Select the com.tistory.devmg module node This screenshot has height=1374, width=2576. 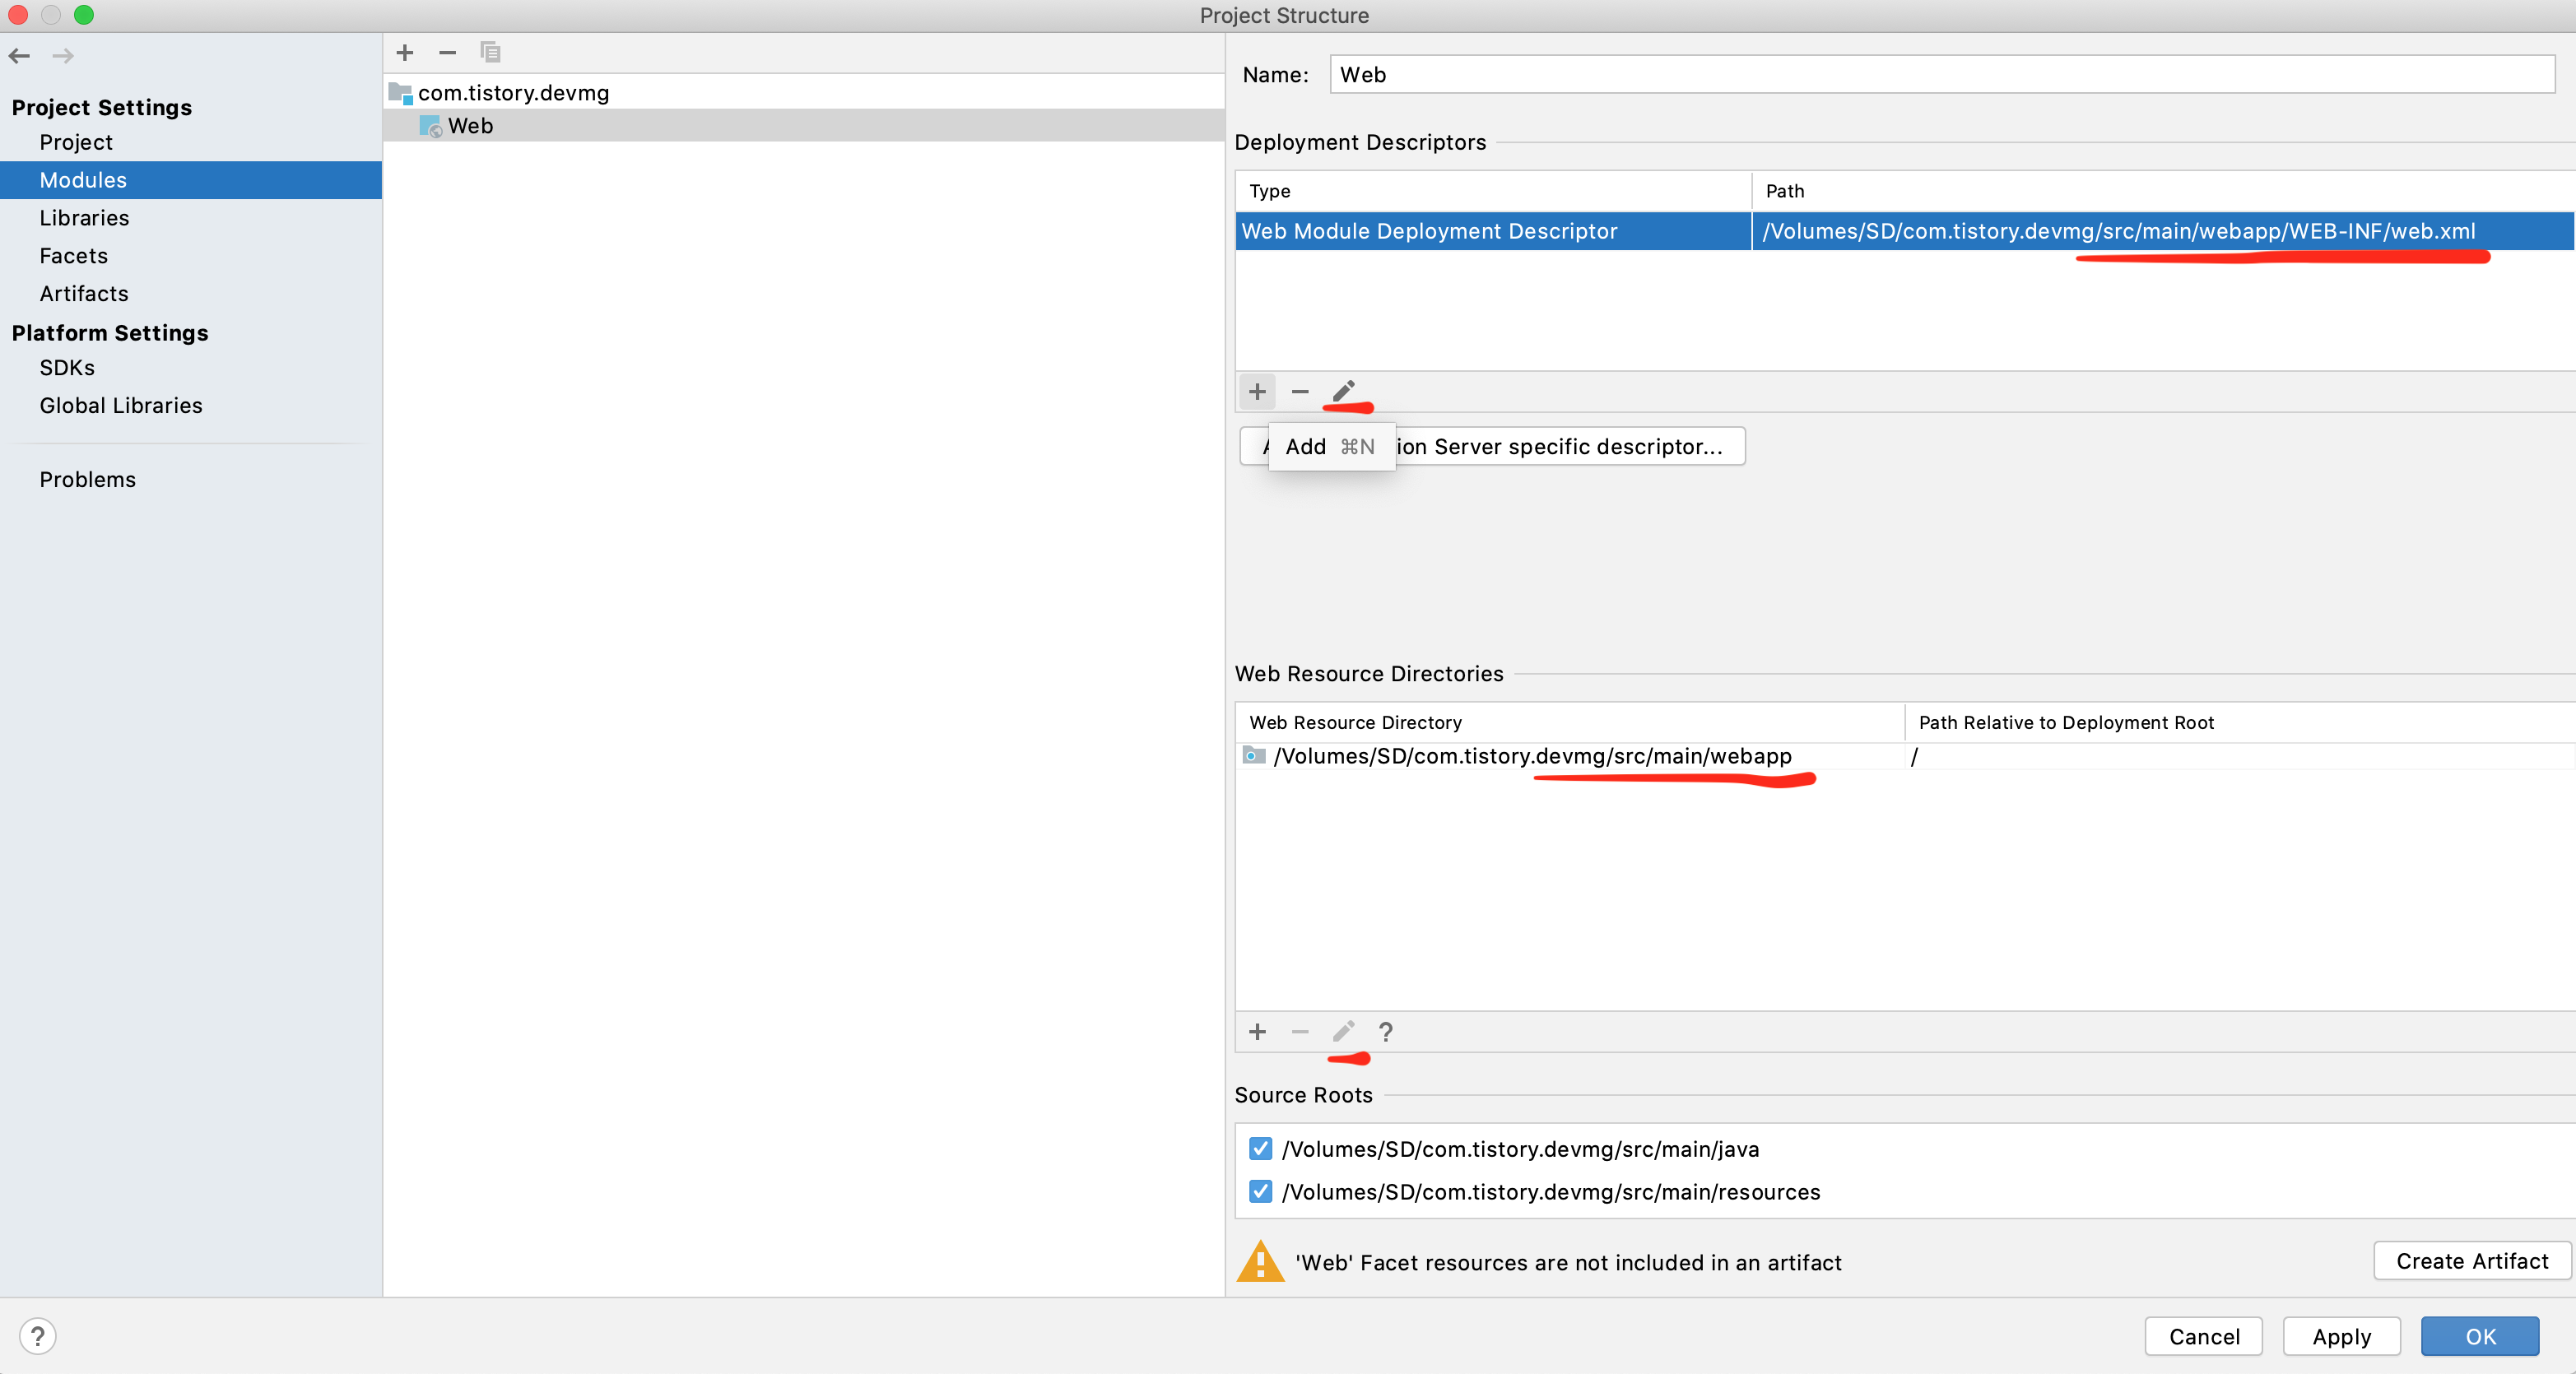513,93
